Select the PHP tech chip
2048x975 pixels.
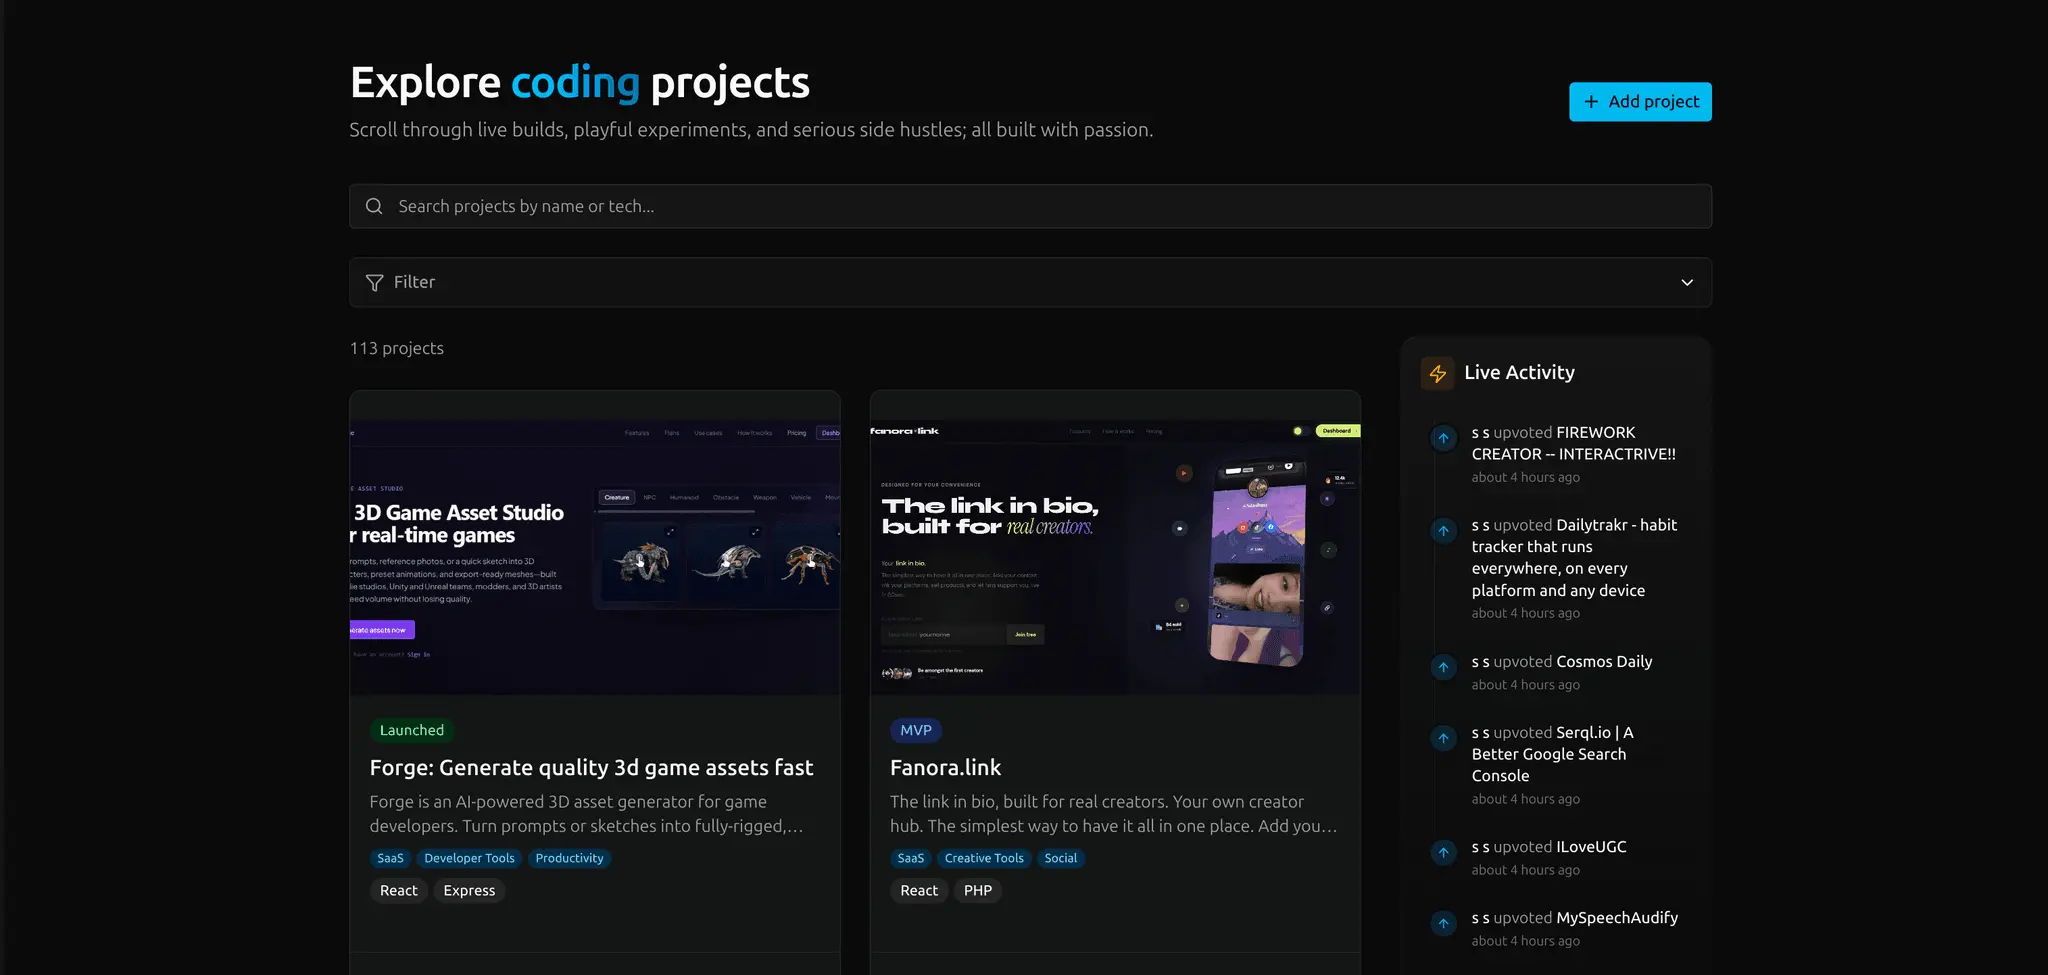[978, 890]
